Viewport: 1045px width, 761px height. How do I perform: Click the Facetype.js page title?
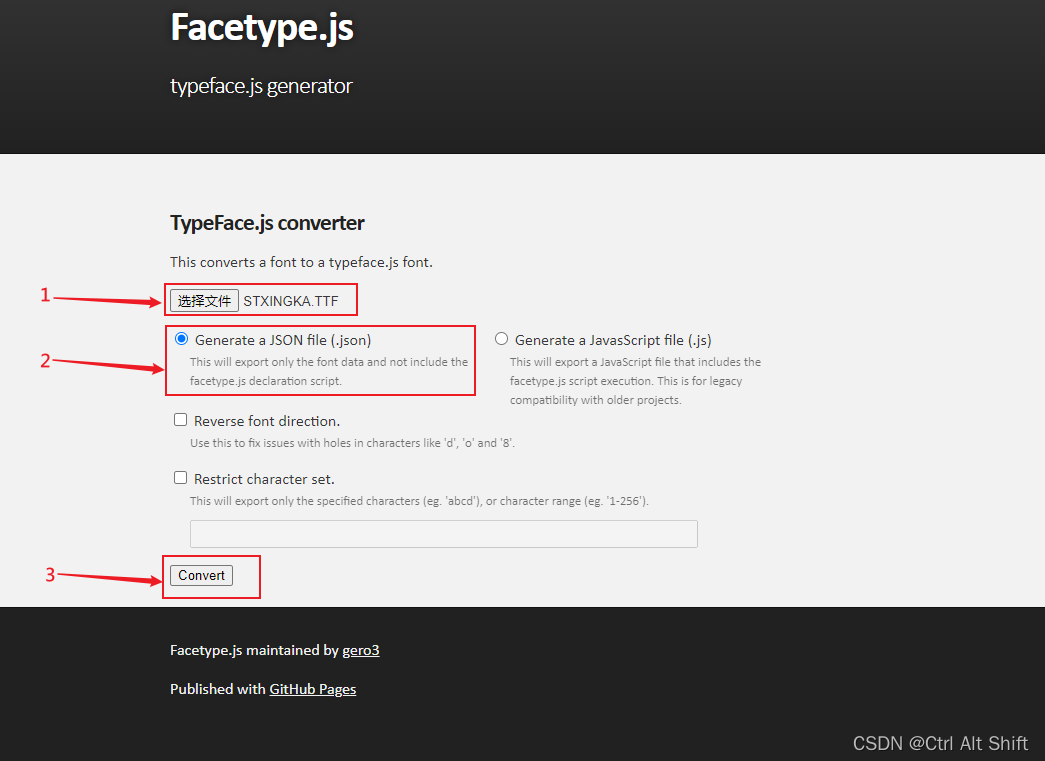pyautogui.click(x=261, y=27)
